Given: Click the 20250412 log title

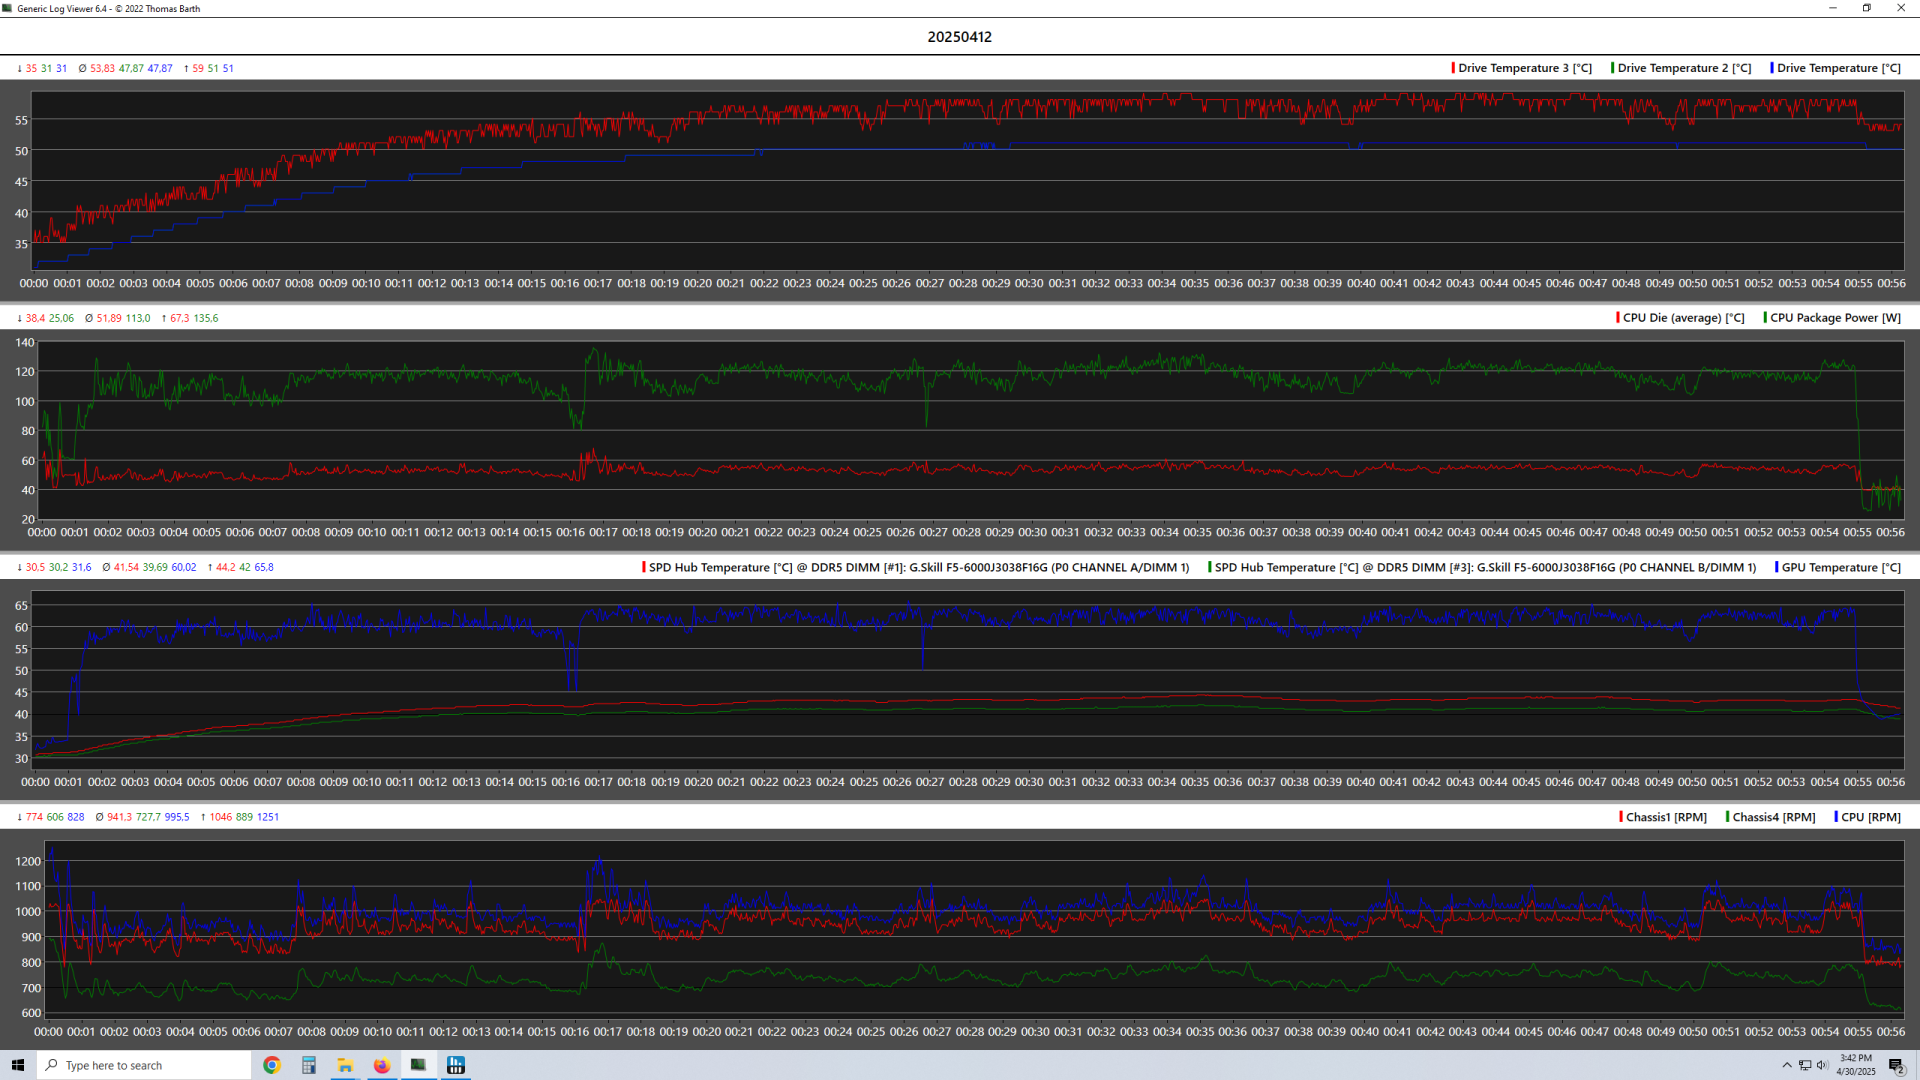Looking at the screenshot, I should (959, 37).
